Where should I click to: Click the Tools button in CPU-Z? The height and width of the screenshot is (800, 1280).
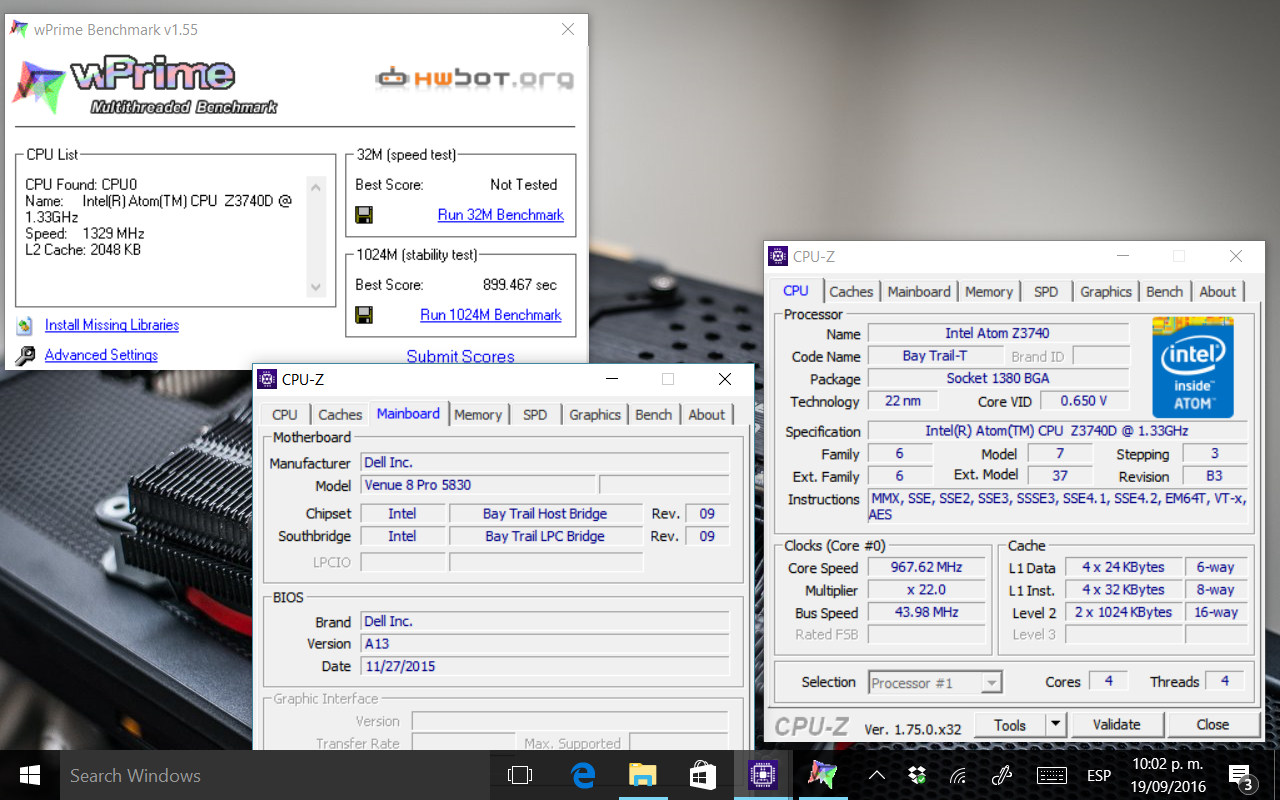click(1010, 724)
